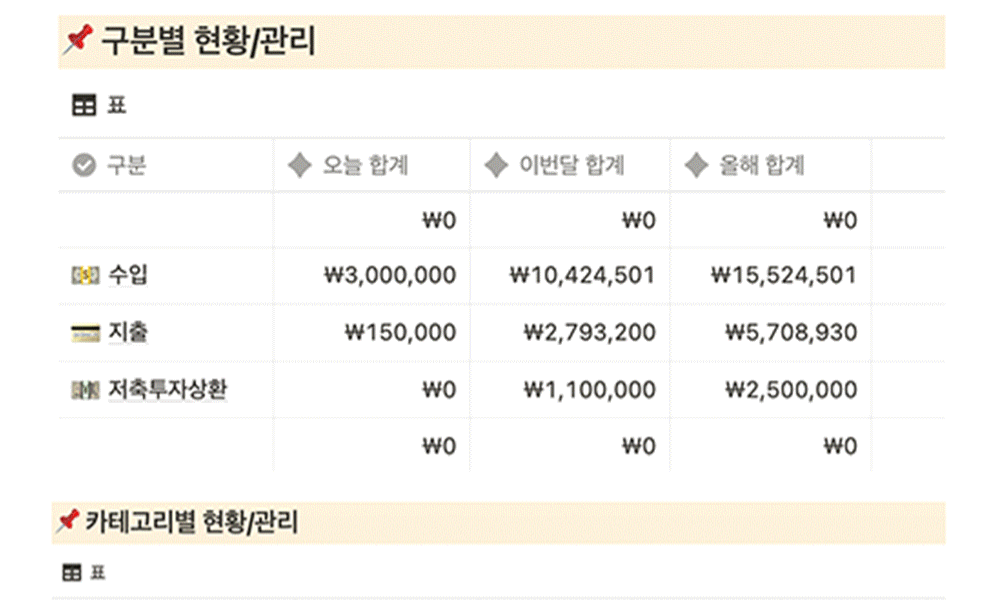This screenshot has width=1000, height=600.
Task: Click the 구분 column status check icon
Action: click(84, 165)
